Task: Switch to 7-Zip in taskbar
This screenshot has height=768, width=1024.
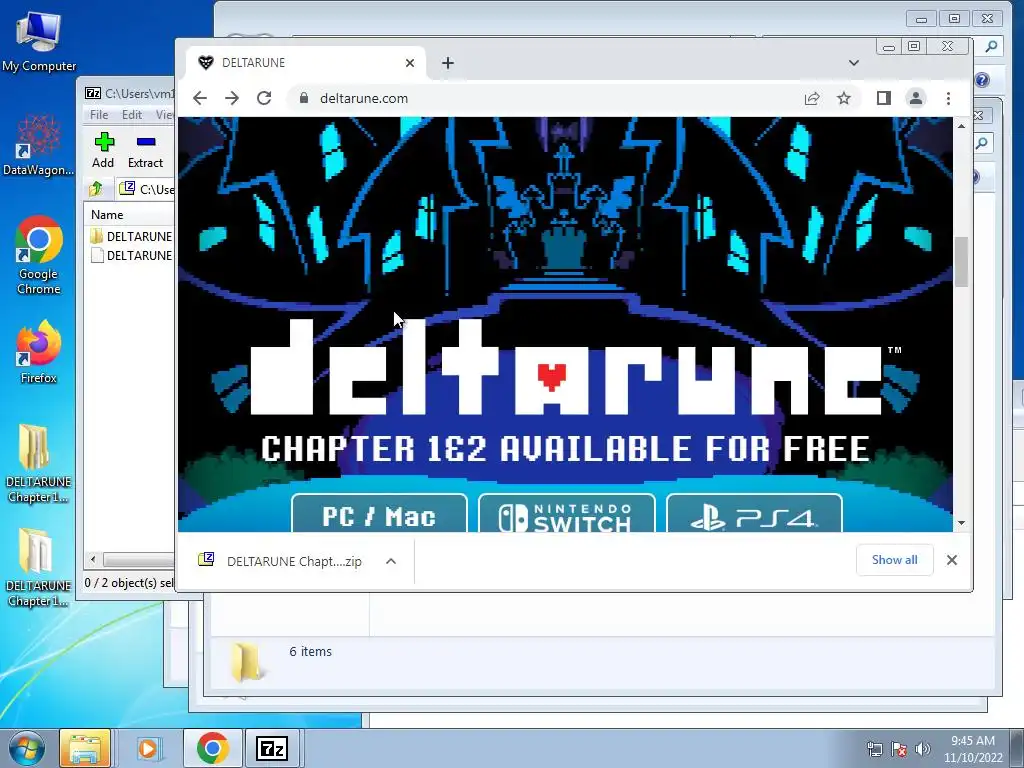Action: (x=272, y=748)
